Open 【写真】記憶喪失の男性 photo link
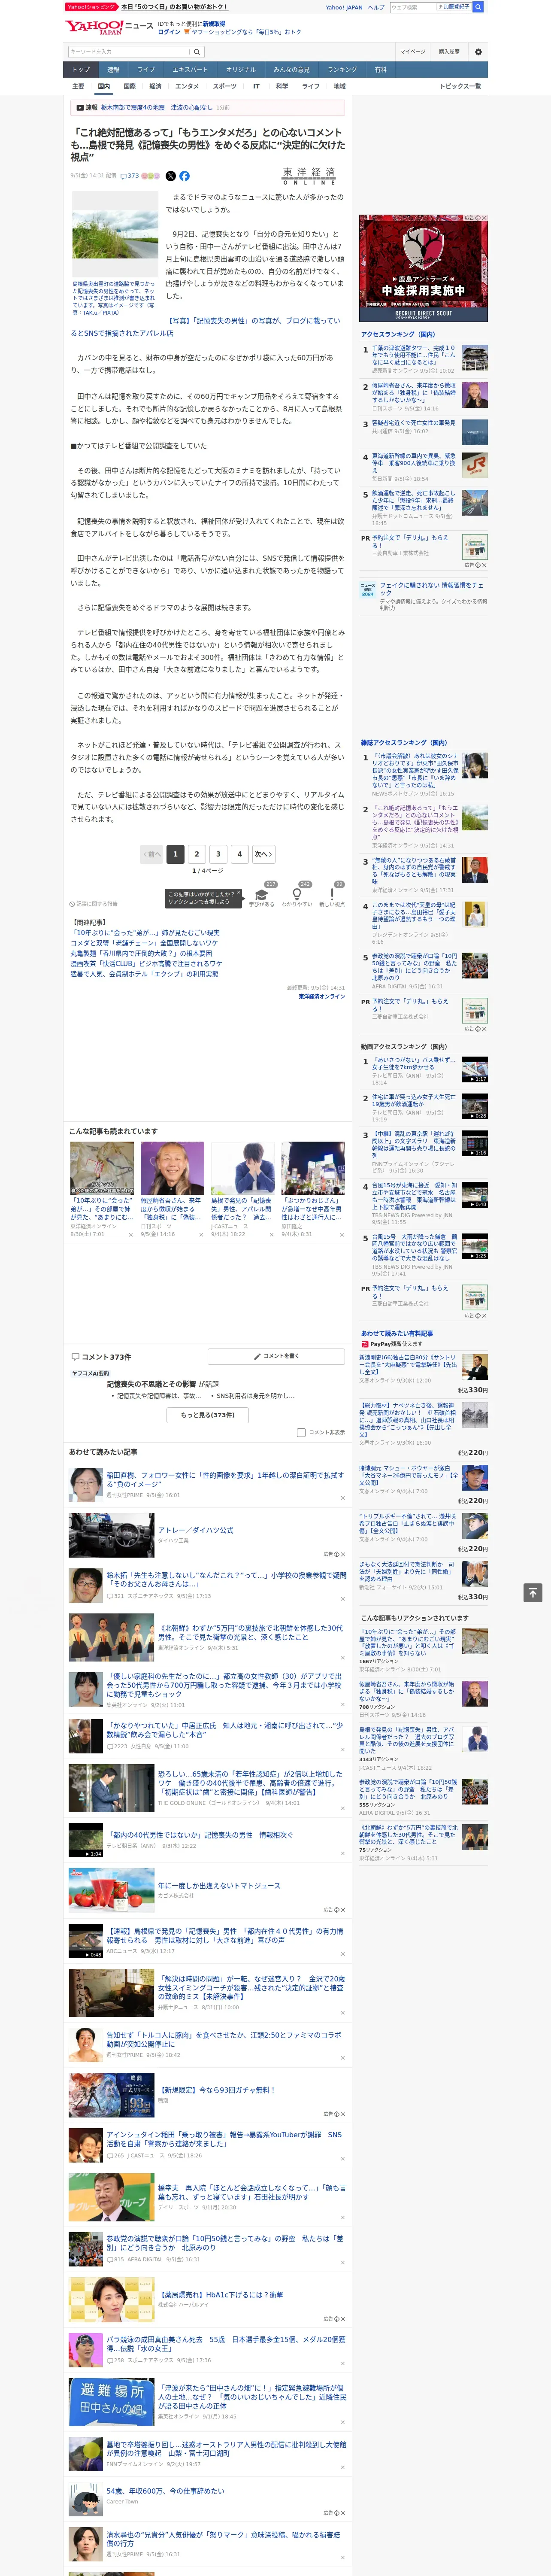Viewport: 551px width, 2576px height. [x=206, y=327]
